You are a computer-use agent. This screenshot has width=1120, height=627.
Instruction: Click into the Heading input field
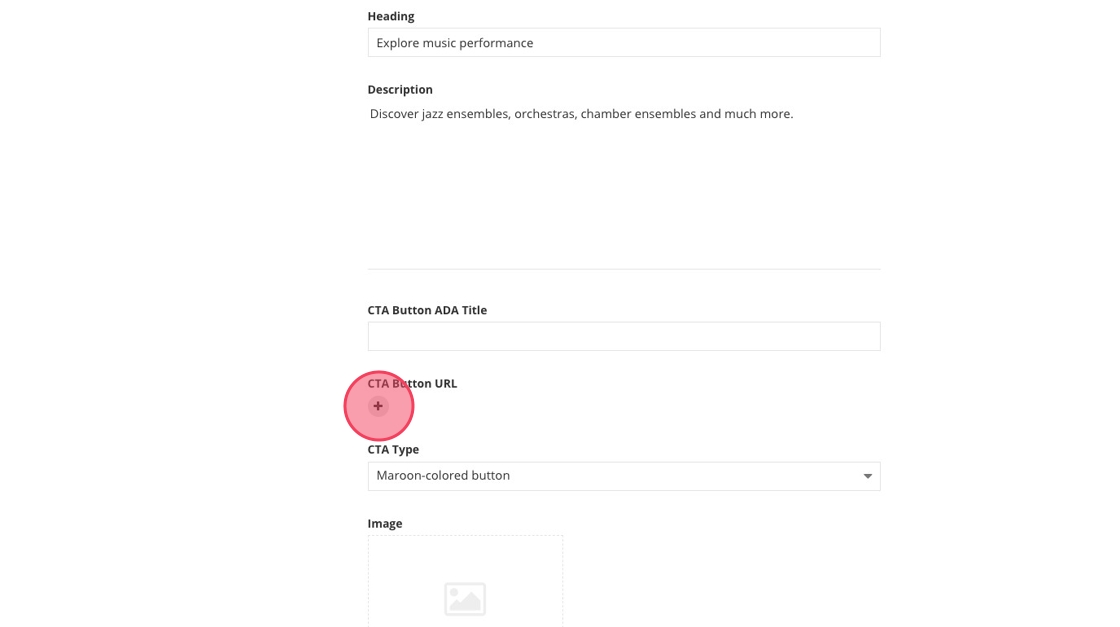click(x=700, y=43)
